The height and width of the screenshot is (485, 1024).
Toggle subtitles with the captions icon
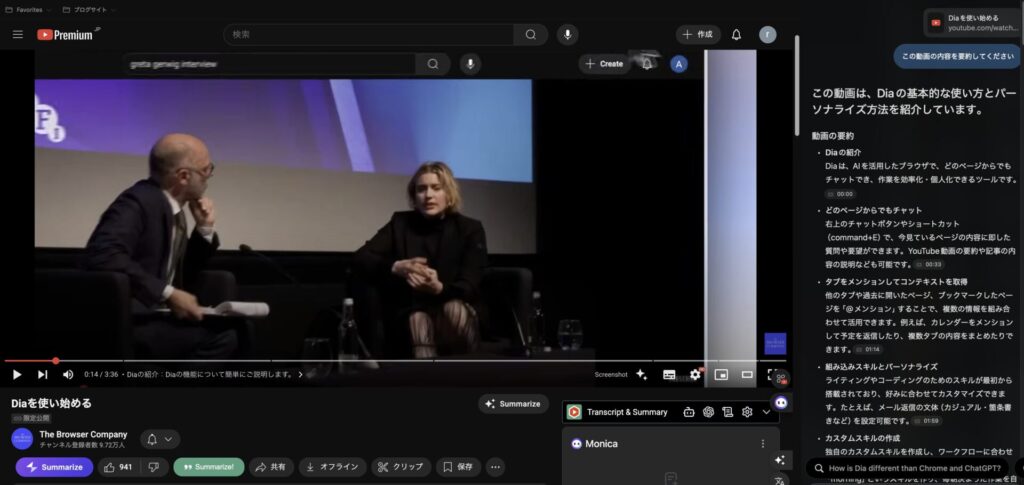(x=669, y=375)
